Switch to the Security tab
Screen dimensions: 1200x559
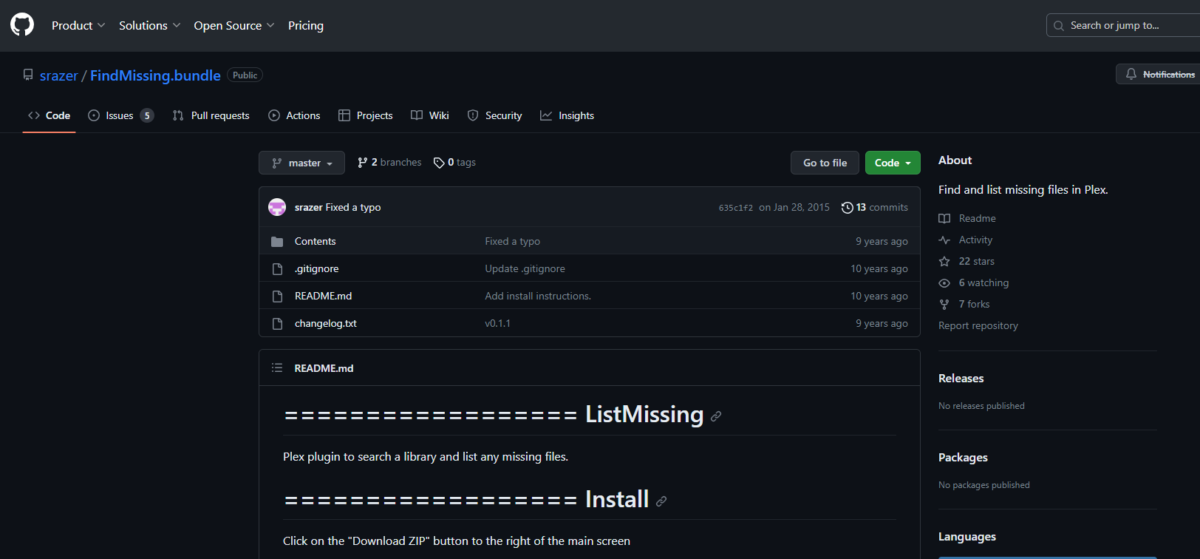[x=494, y=115]
